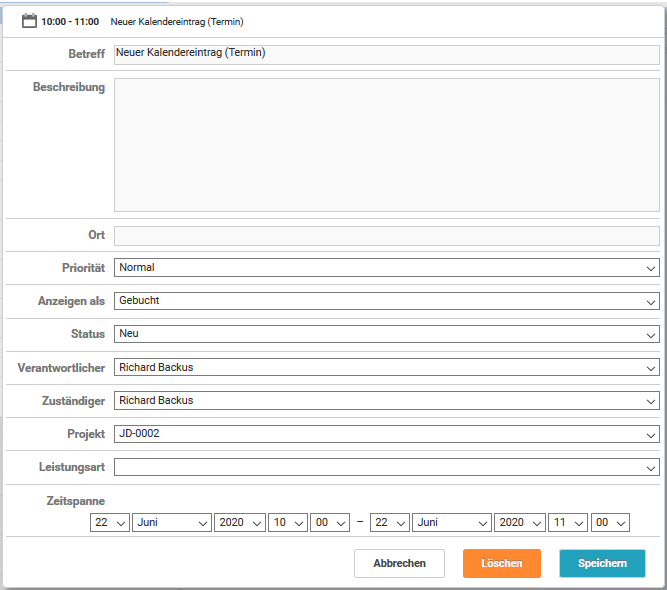This screenshot has width=667, height=590.
Task: Open the end hour dropdown showing 11
Action: 567,522
